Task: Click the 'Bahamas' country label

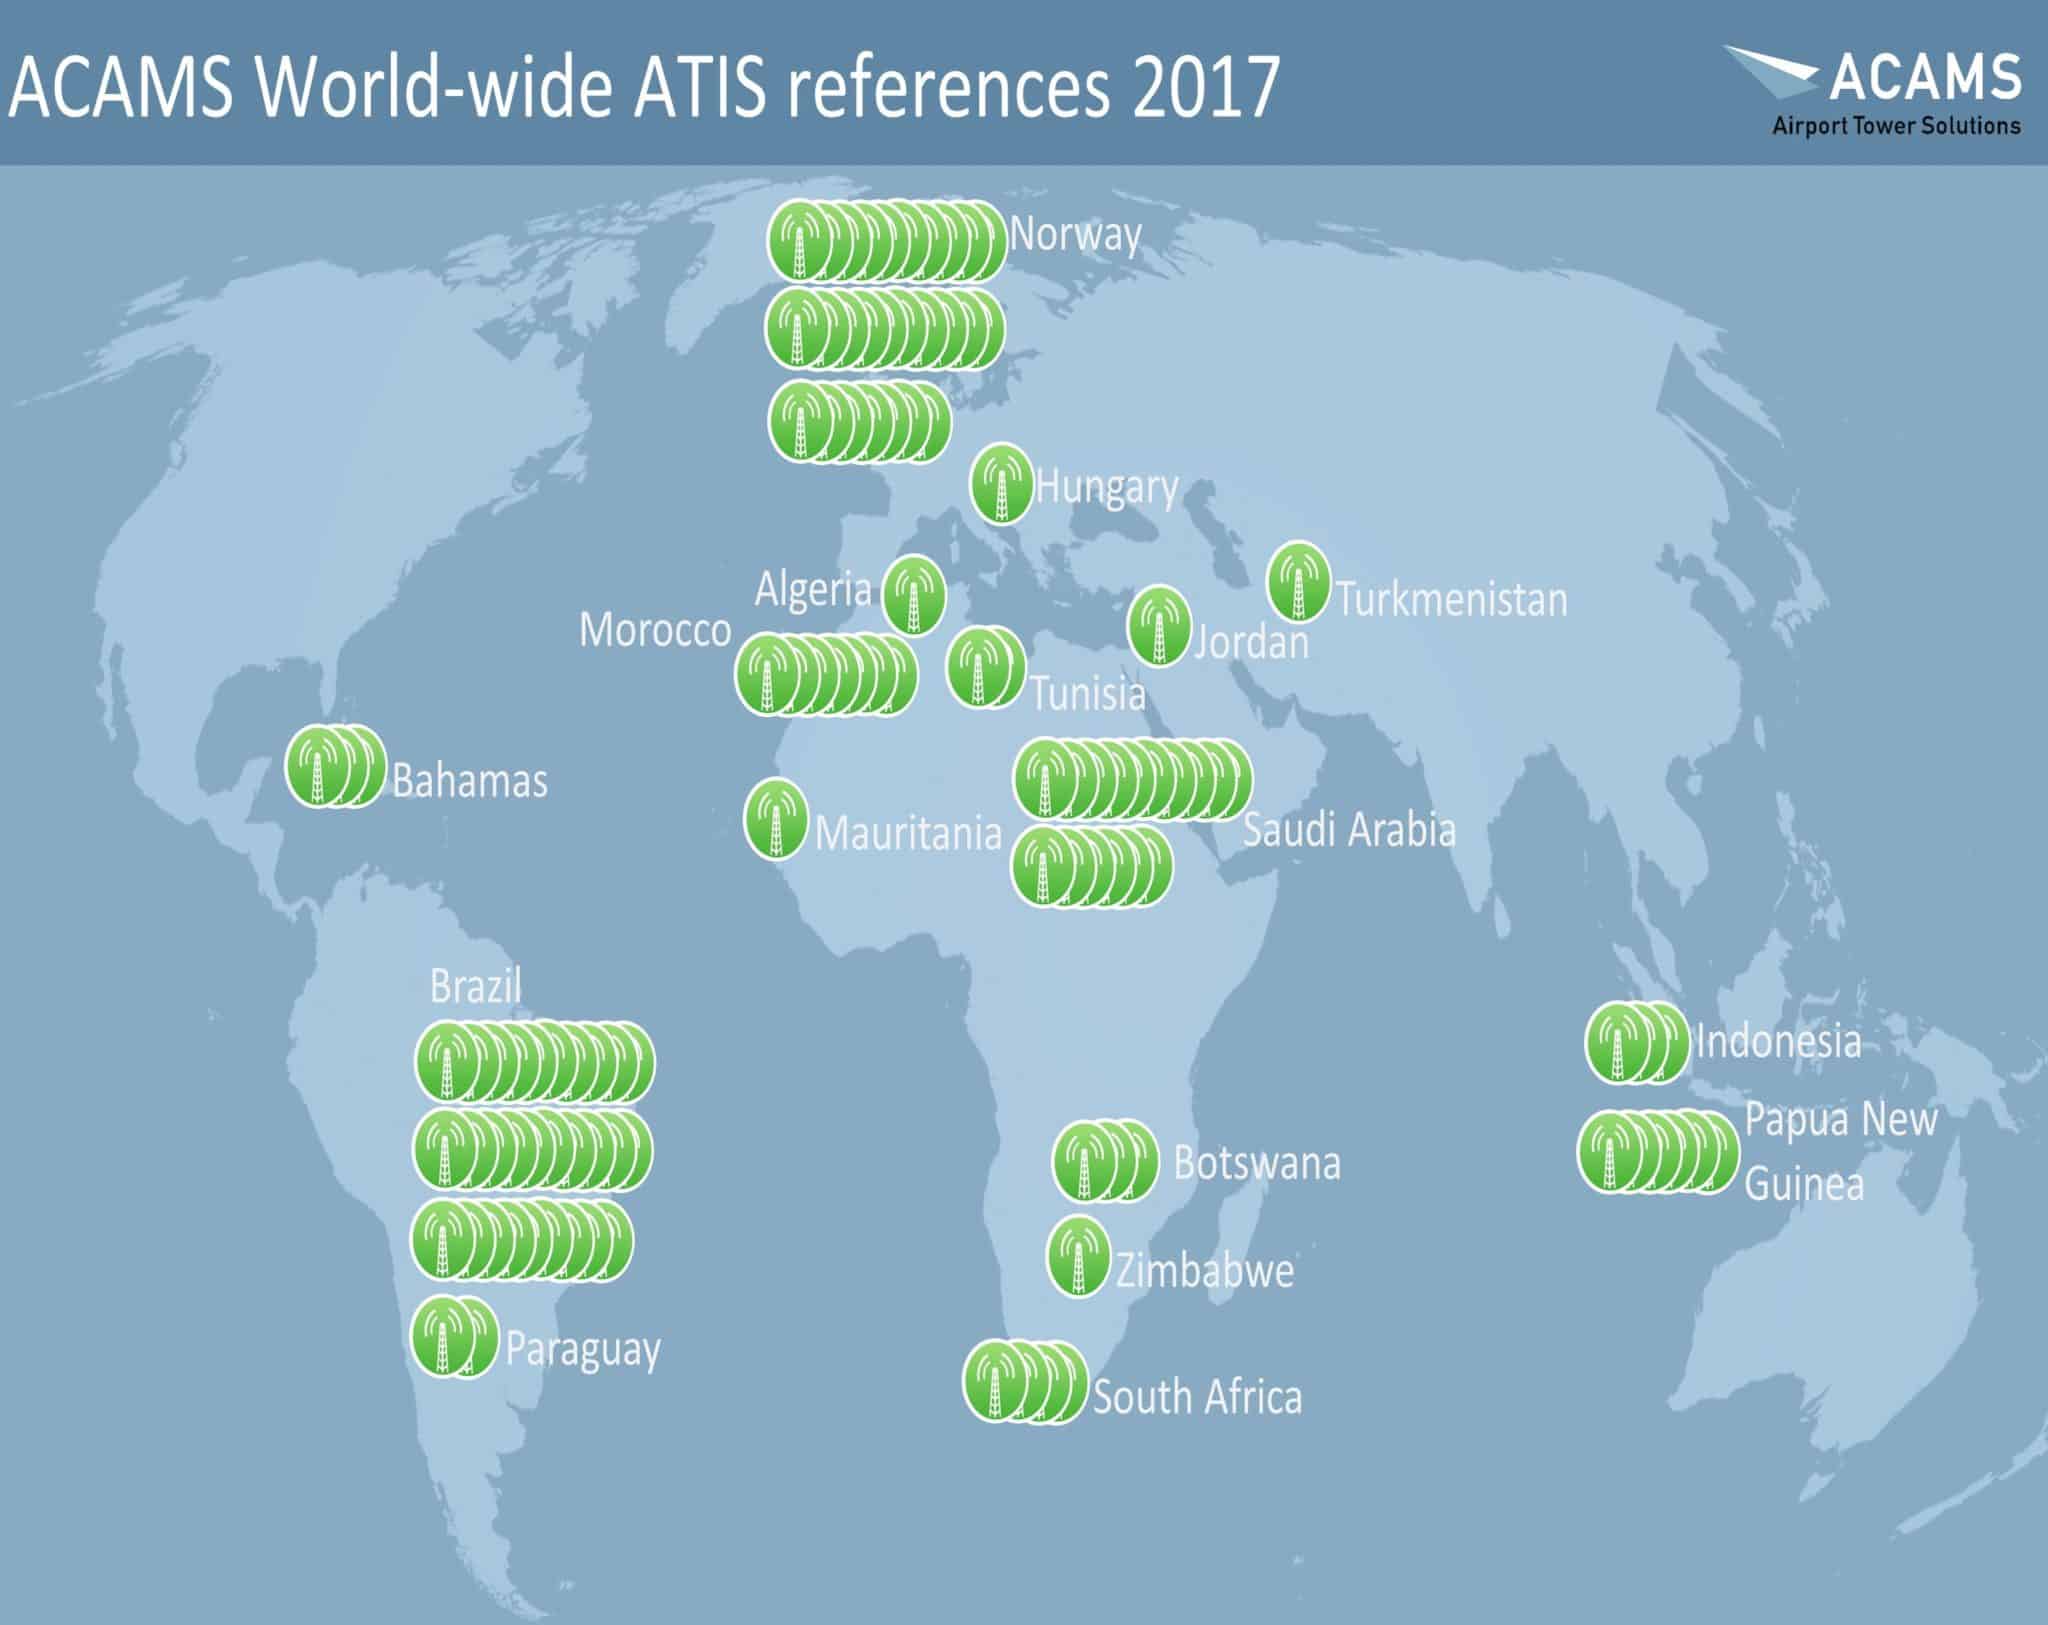Action: tap(470, 781)
